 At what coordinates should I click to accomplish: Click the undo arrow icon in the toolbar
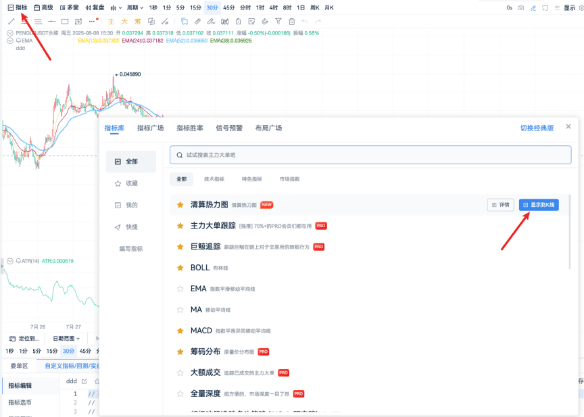[x=305, y=22]
